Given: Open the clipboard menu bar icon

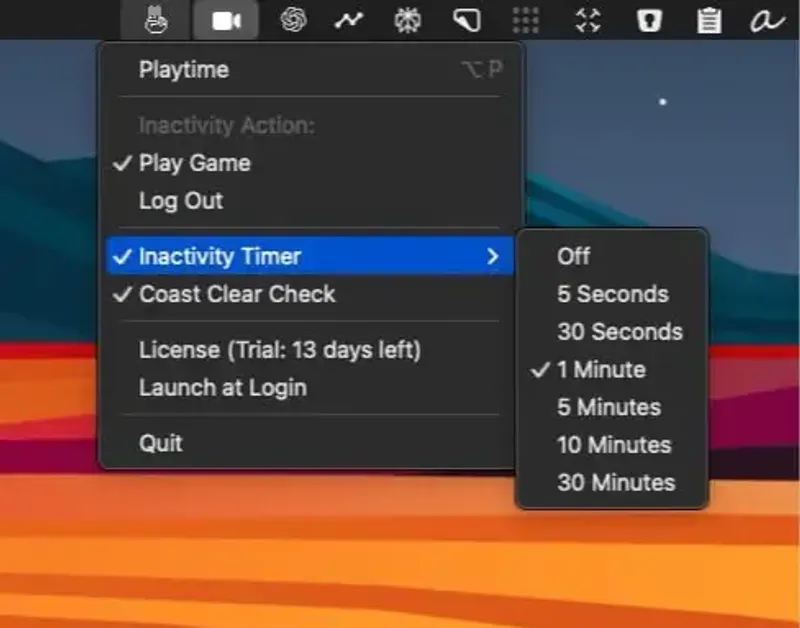Looking at the screenshot, I should [710, 19].
